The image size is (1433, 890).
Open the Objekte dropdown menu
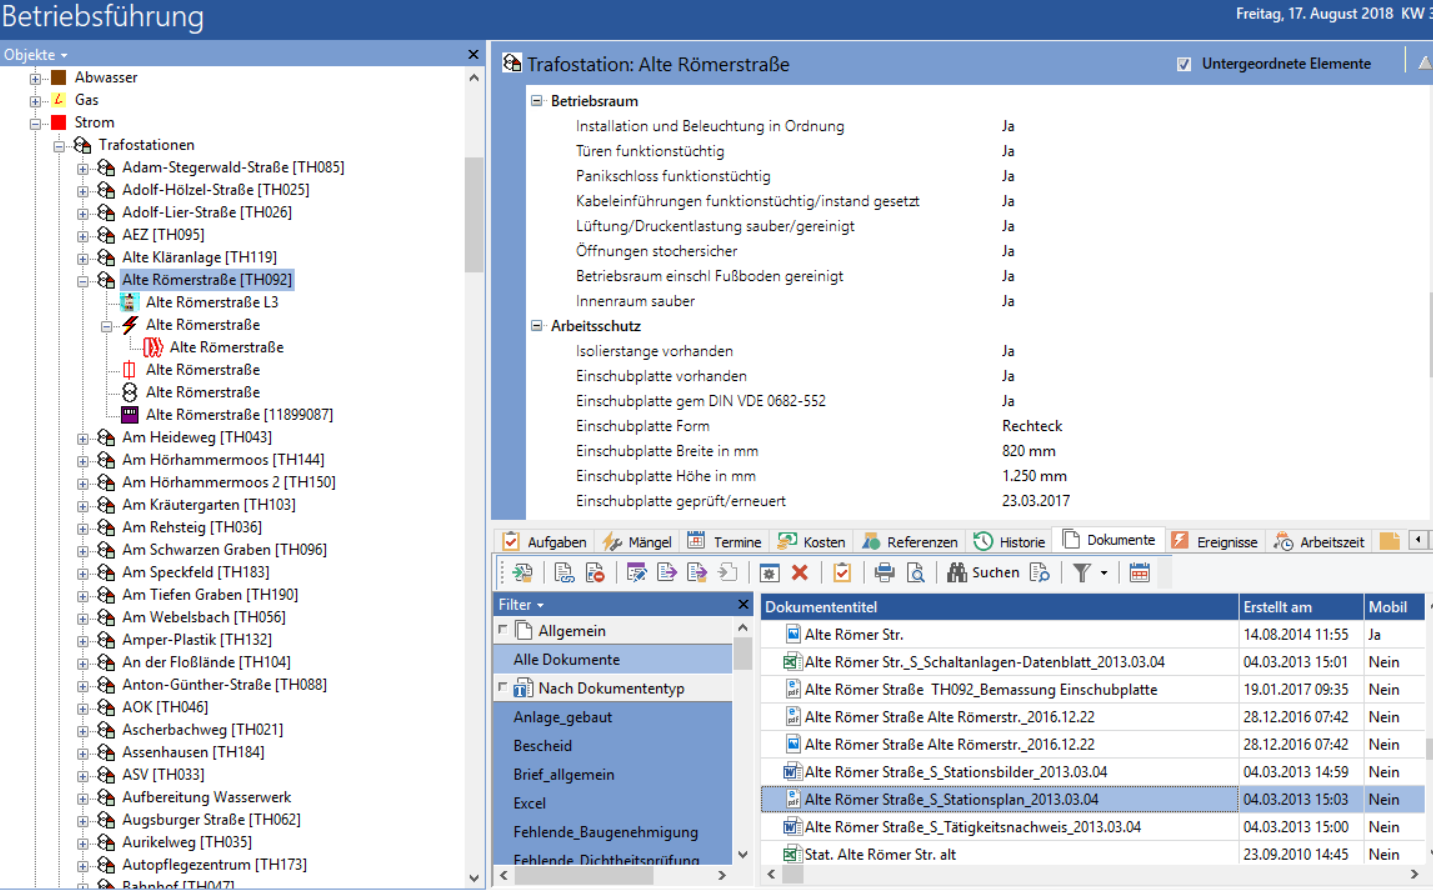(x=35, y=55)
